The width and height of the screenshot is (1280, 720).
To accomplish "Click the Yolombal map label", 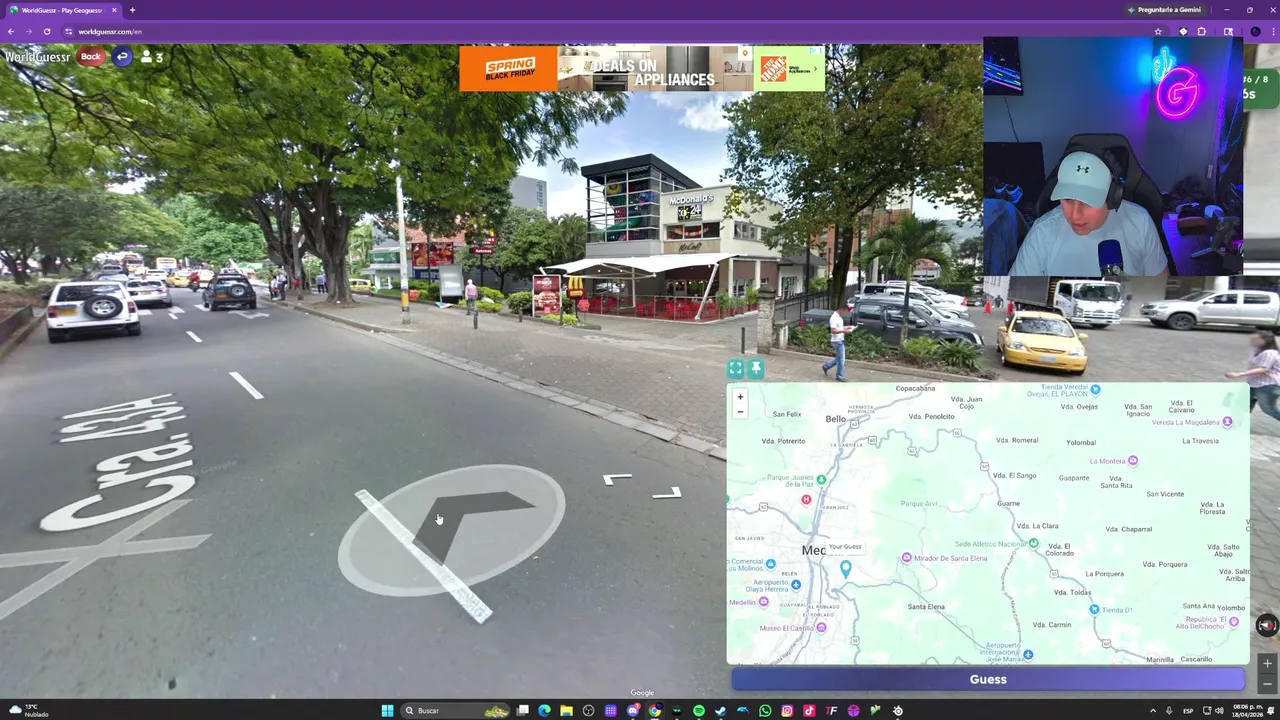I will (1081, 442).
